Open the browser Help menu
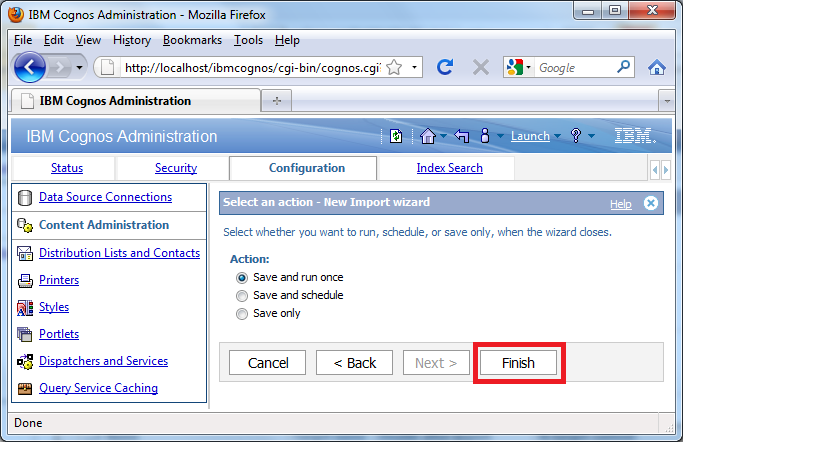 point(287,40)
